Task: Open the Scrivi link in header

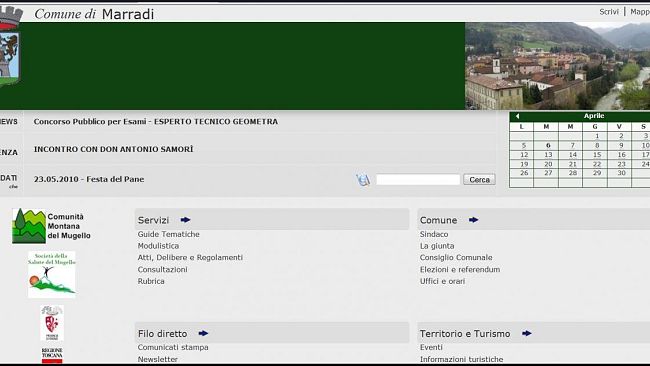Action: coord(609,12)
